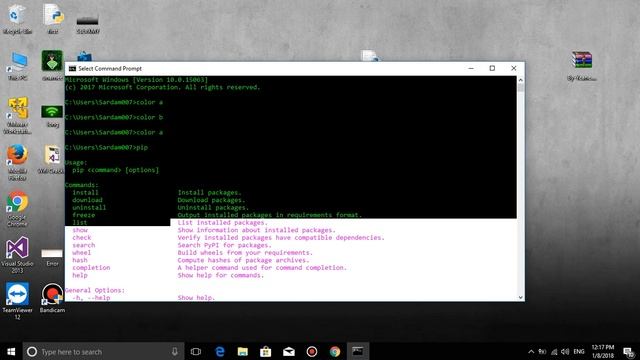The width and height of the screenshot is (640, 360).
Task: Click 'Compute hashes of package archives.' text
Action: coord(243,260)
